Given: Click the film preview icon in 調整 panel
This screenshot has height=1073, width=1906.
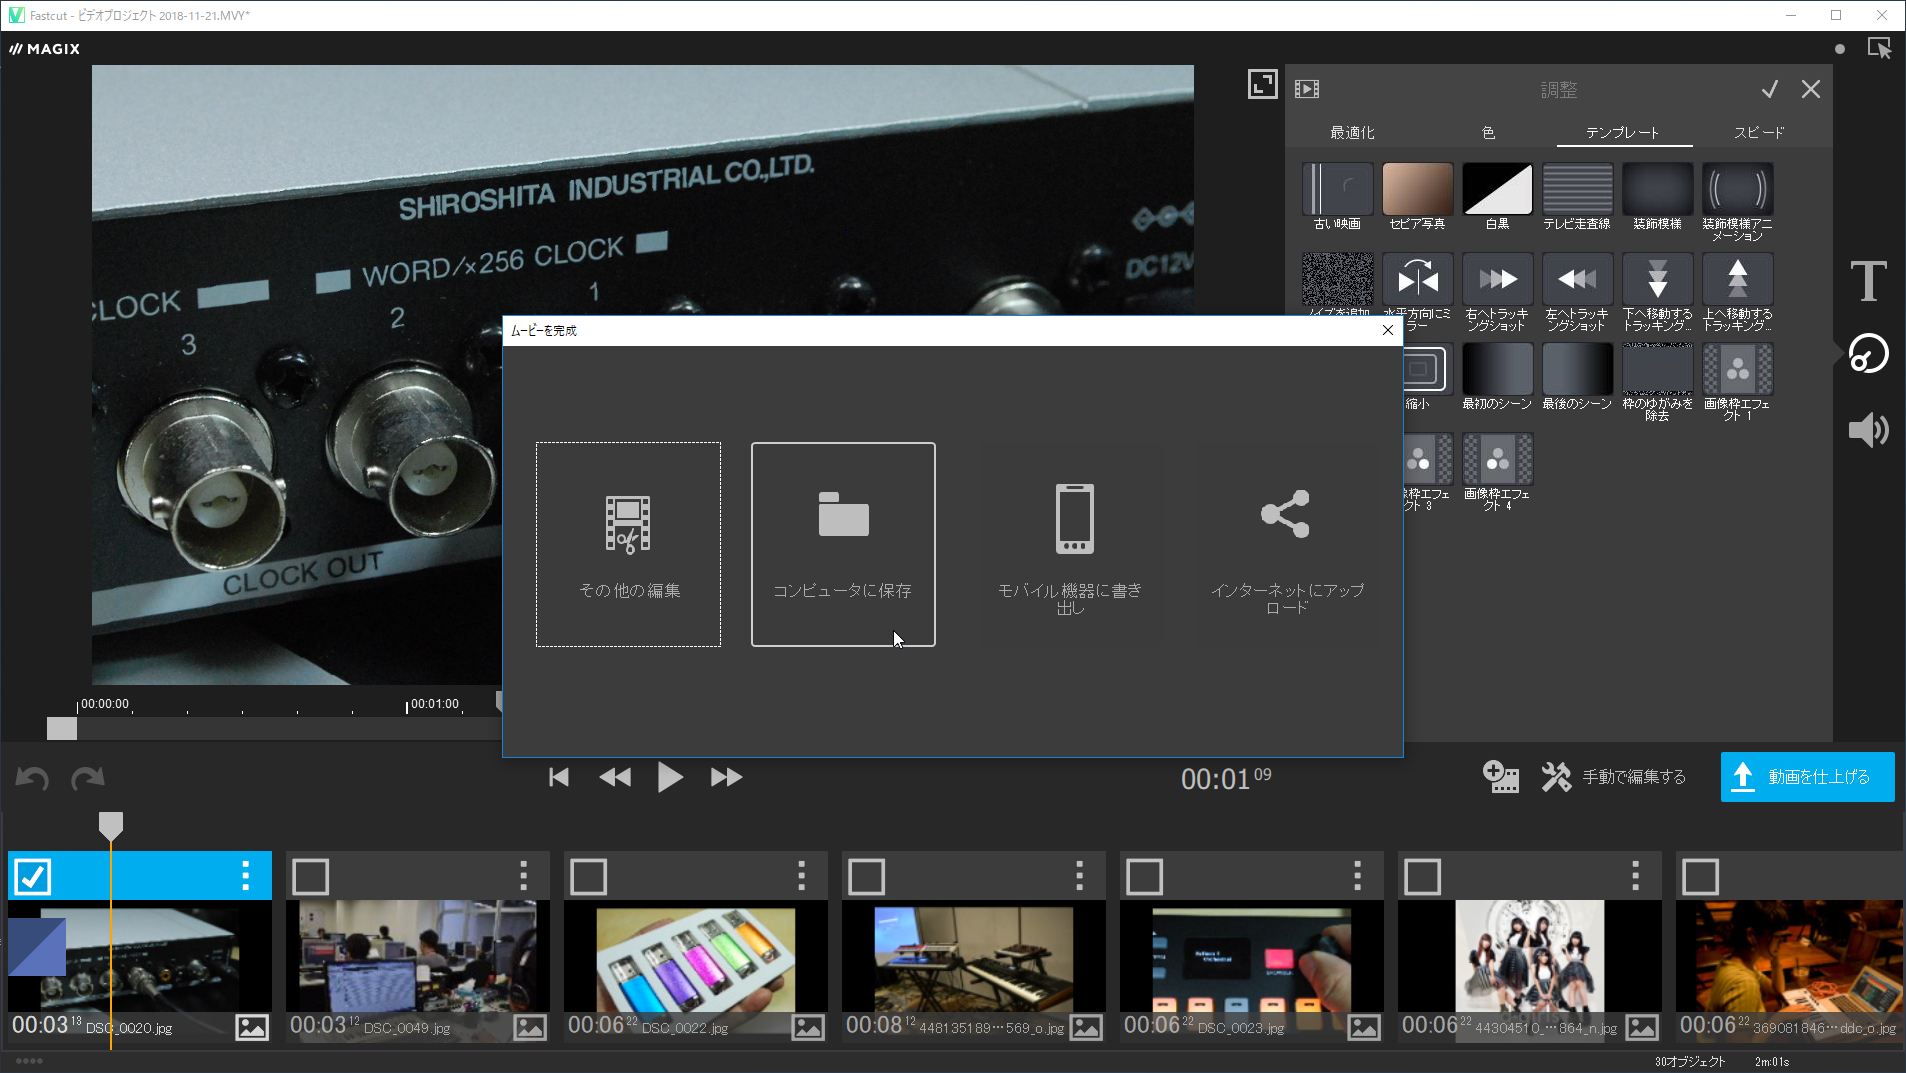Looking at the screenshot, I should [1307, 89].
